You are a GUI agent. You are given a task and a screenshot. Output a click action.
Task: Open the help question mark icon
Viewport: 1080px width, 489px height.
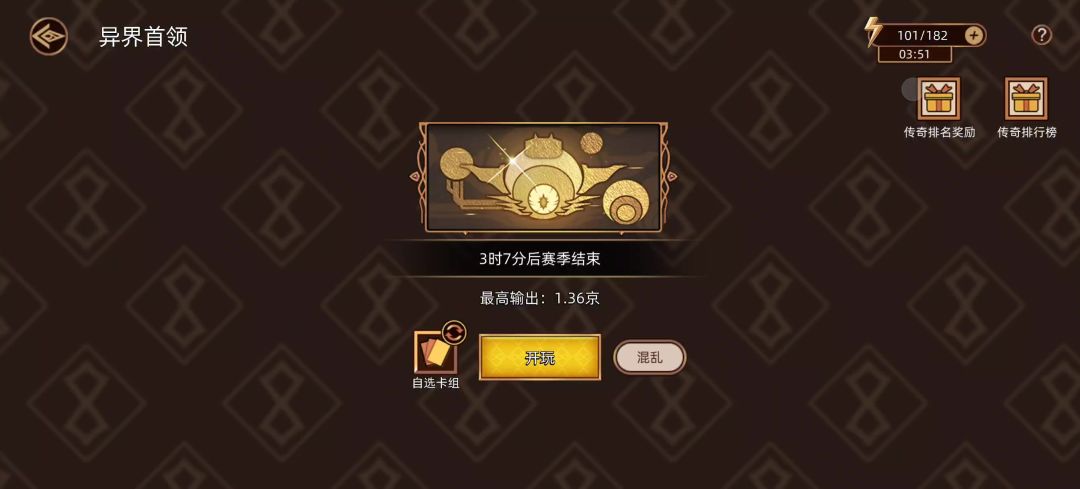pos(1041,35)
